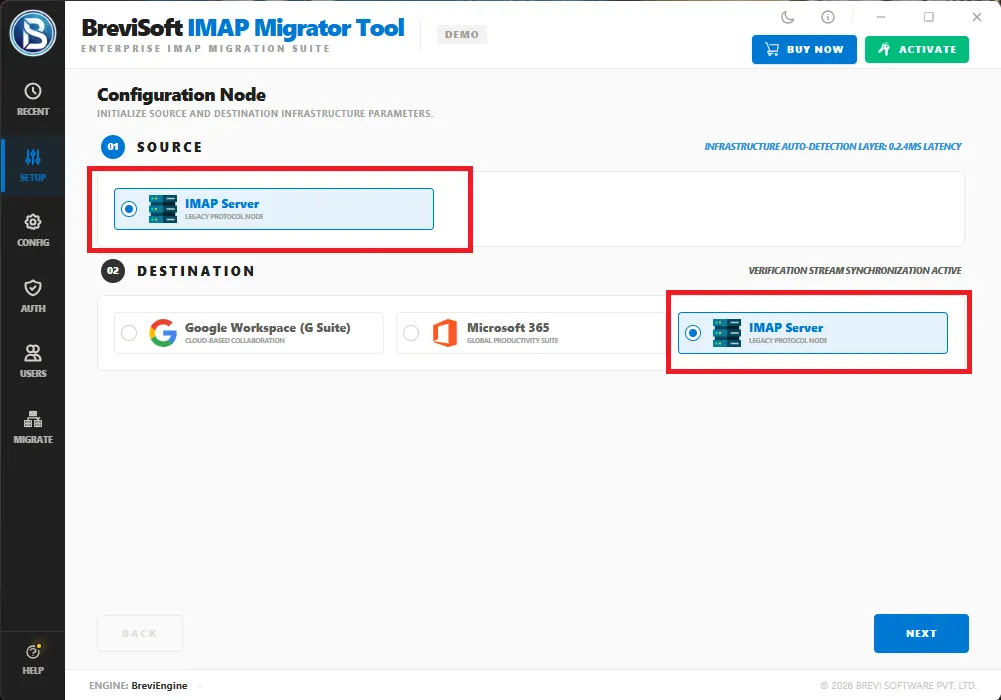Click the DEMO badge

pos(462,34)
